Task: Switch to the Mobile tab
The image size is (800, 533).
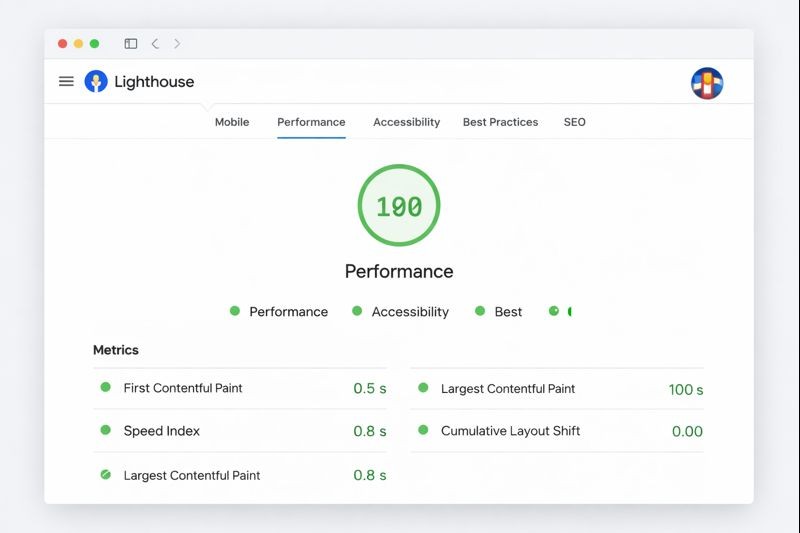Action: pyautogui.click(x=232, y=122)
